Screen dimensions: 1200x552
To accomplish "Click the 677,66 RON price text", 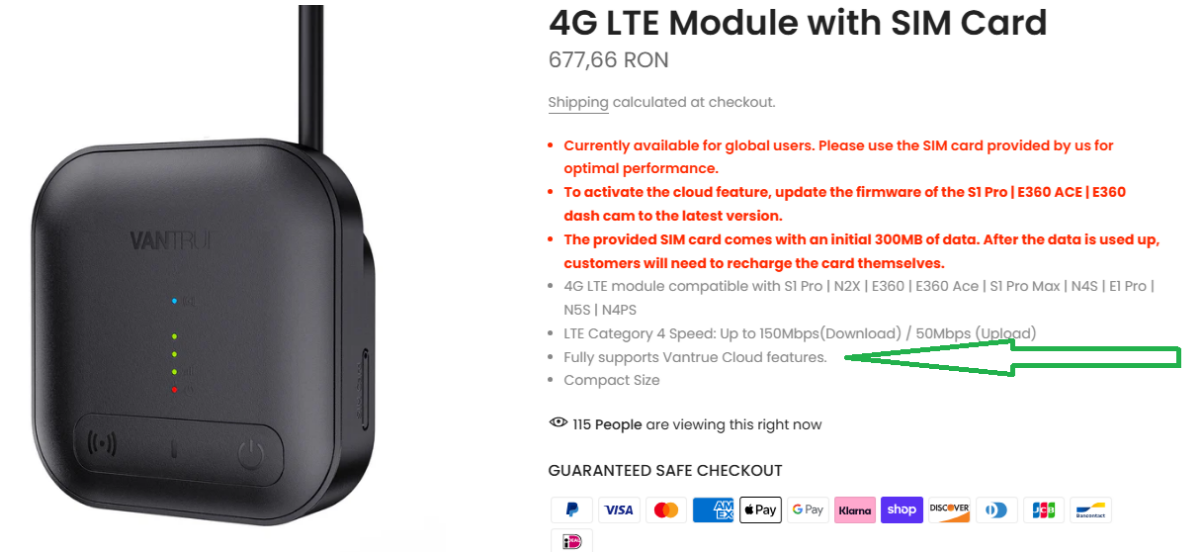I will pyautogui.click(x=608, y=60).
